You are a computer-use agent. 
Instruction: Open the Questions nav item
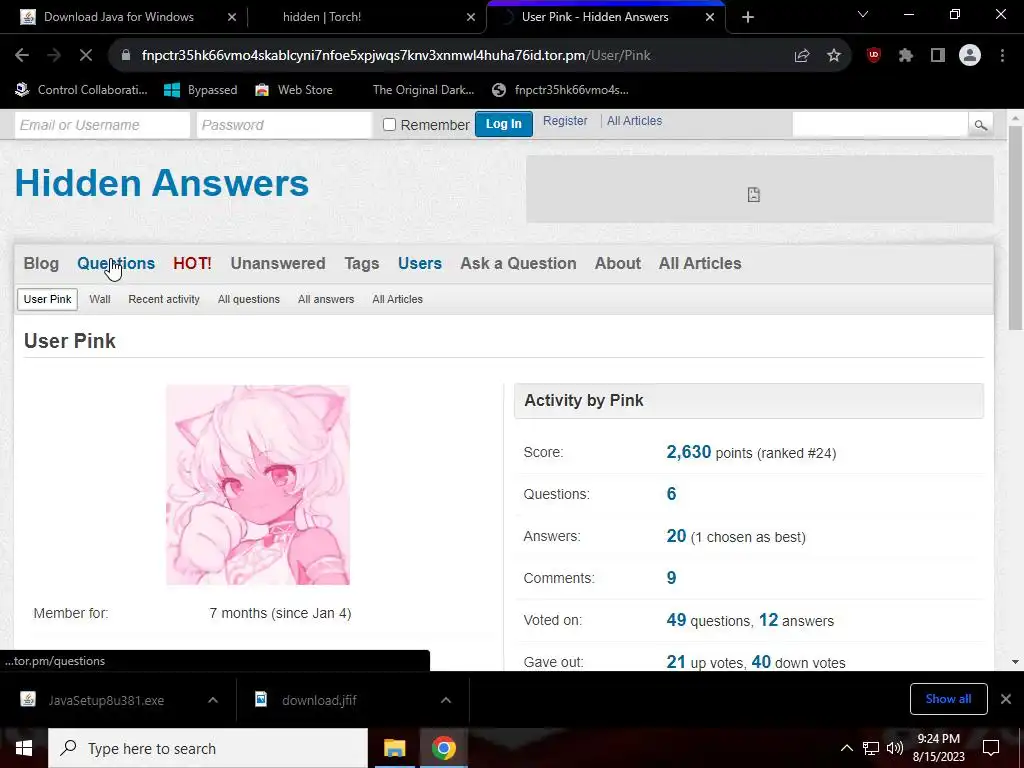coord(116,263)
